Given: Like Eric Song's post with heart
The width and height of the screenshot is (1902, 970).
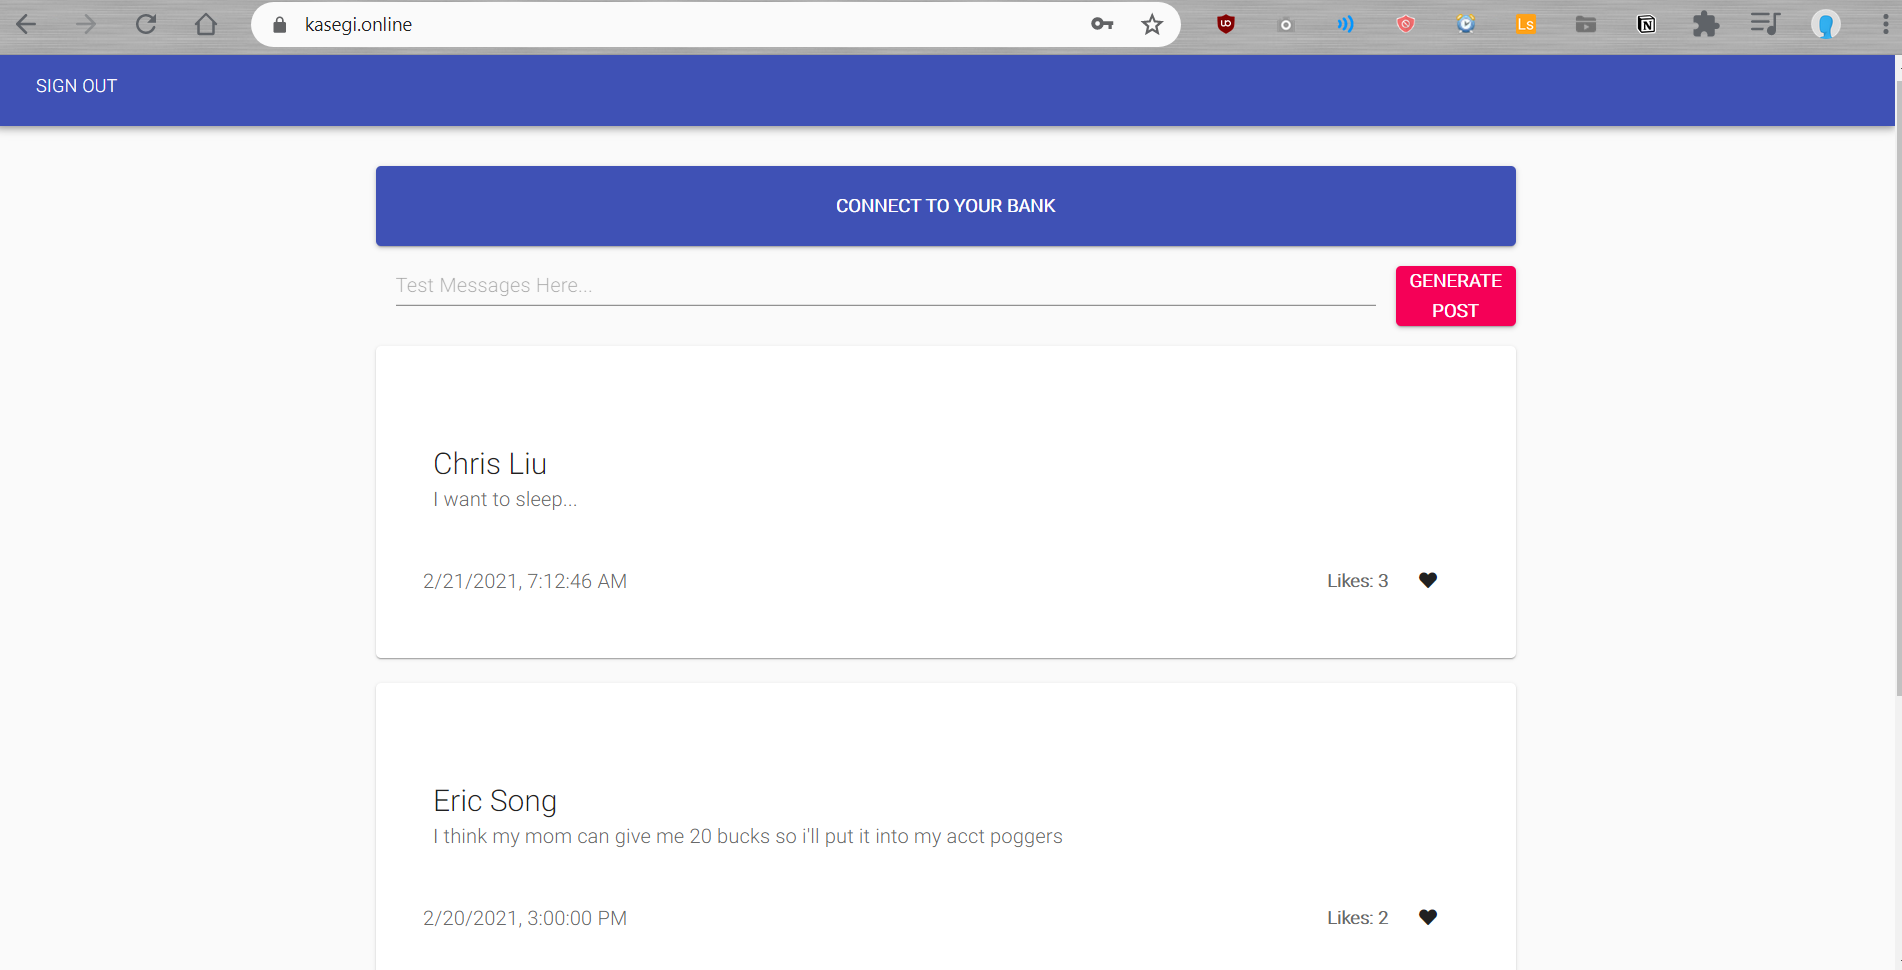Looking at the screenshot, I should (1428, 917).
